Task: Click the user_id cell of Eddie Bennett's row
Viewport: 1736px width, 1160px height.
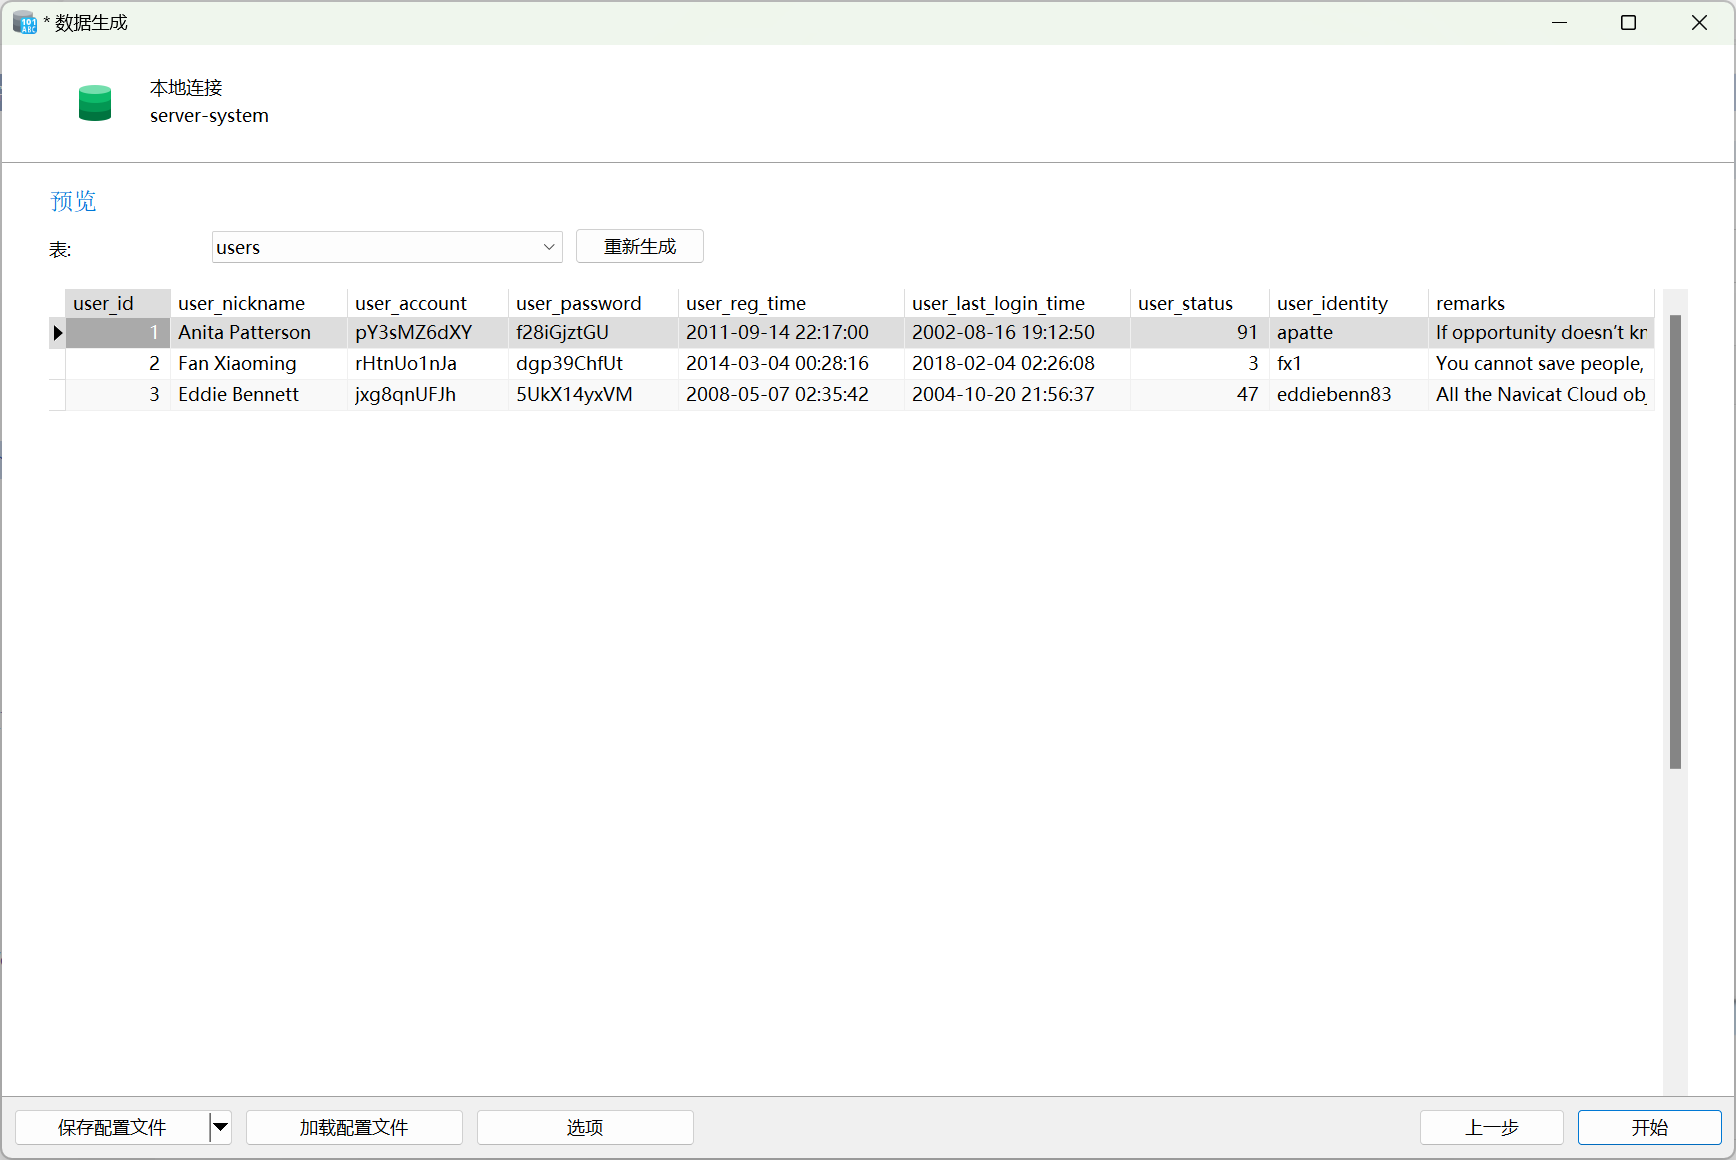Action: tap(118, 395)
